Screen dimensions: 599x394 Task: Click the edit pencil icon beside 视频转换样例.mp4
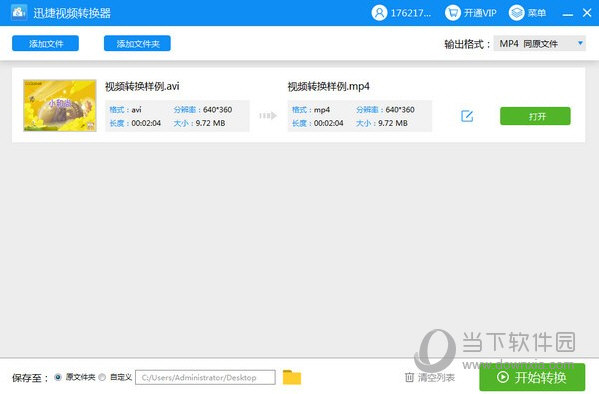467,116
